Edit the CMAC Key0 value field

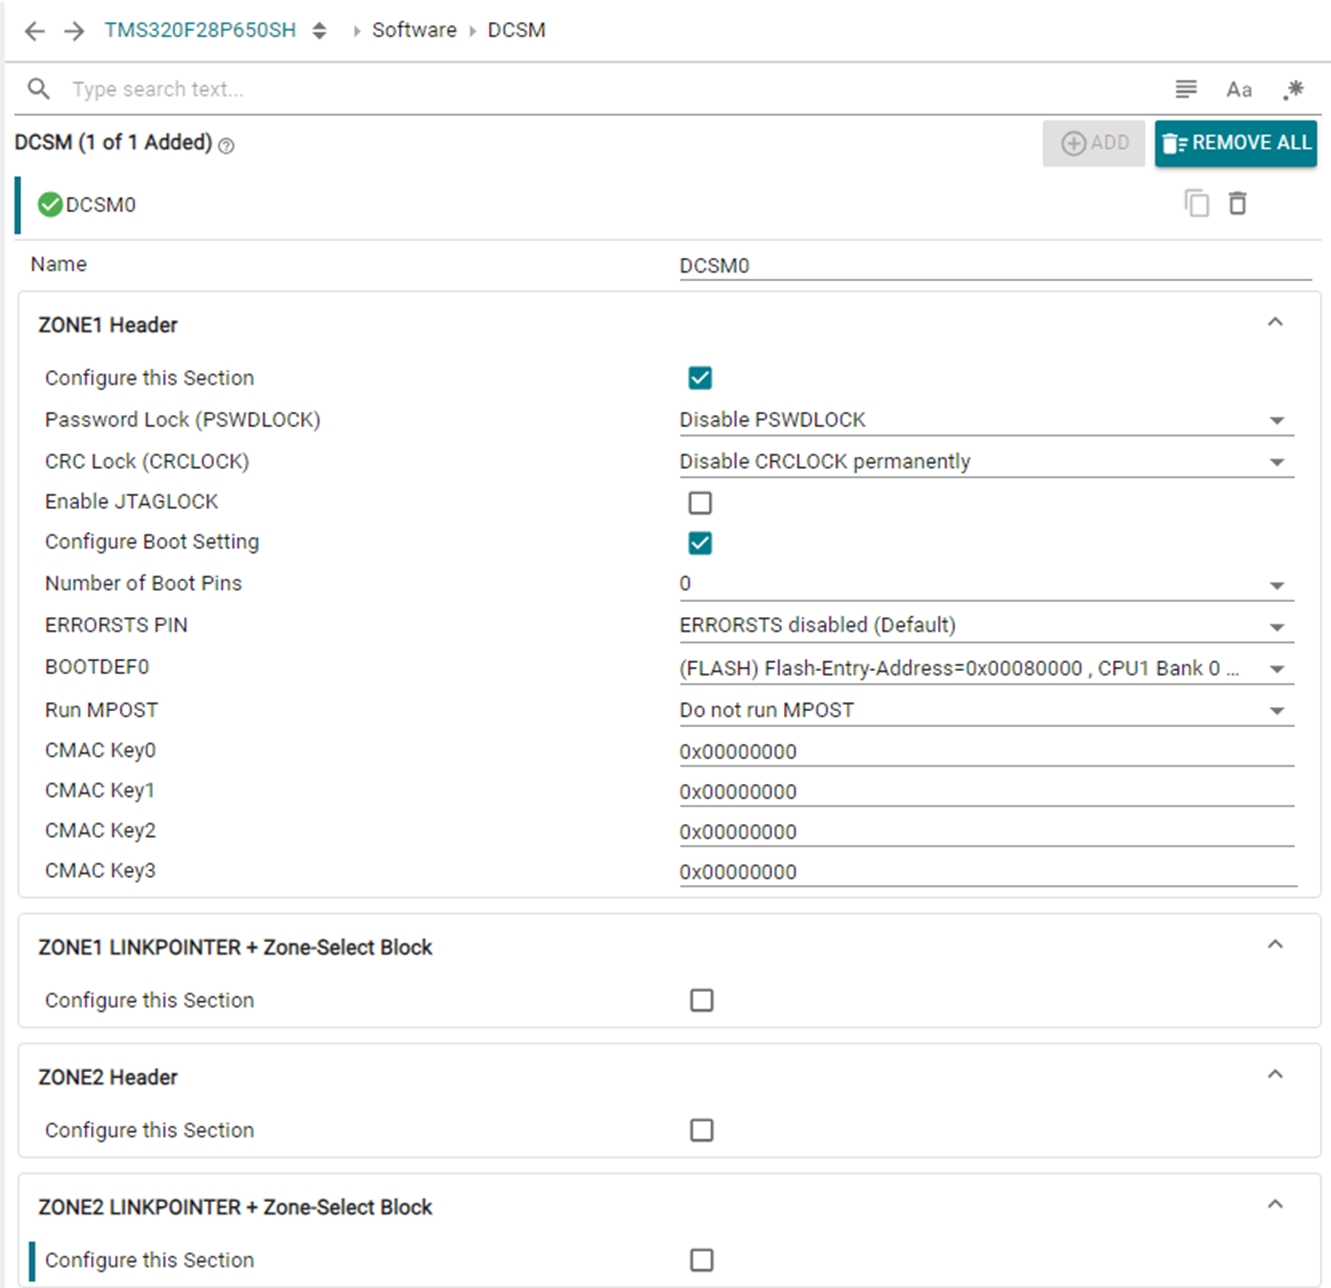(x=986, y=751)
